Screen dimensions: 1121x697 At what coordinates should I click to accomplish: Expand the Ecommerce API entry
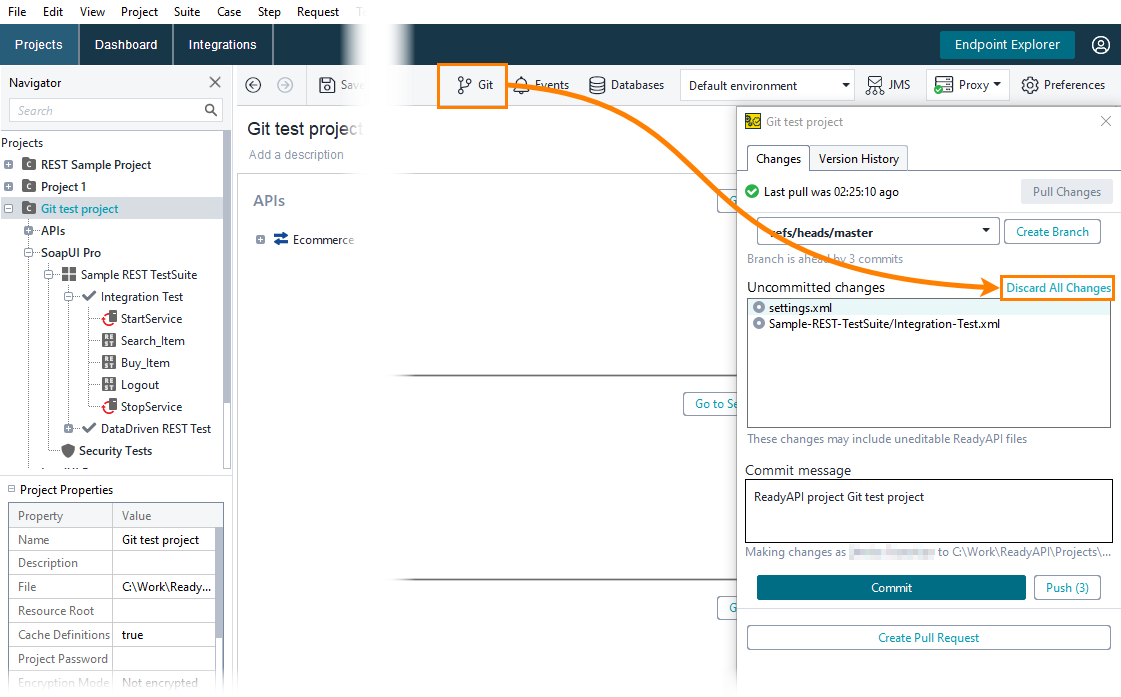260,239
